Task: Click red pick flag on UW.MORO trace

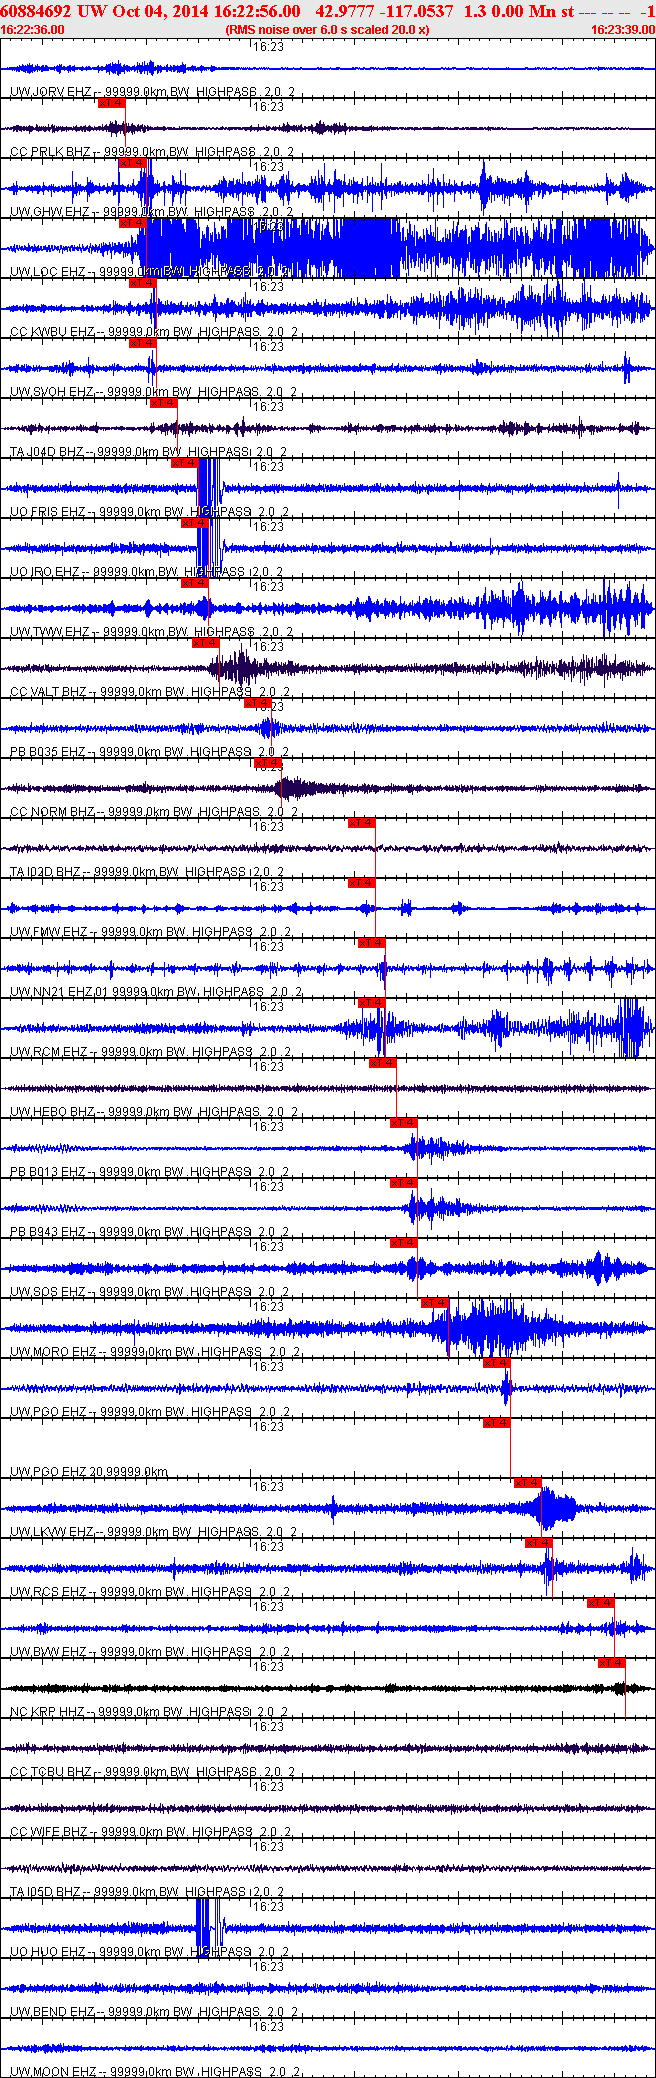Action: tap(434, 1303)
